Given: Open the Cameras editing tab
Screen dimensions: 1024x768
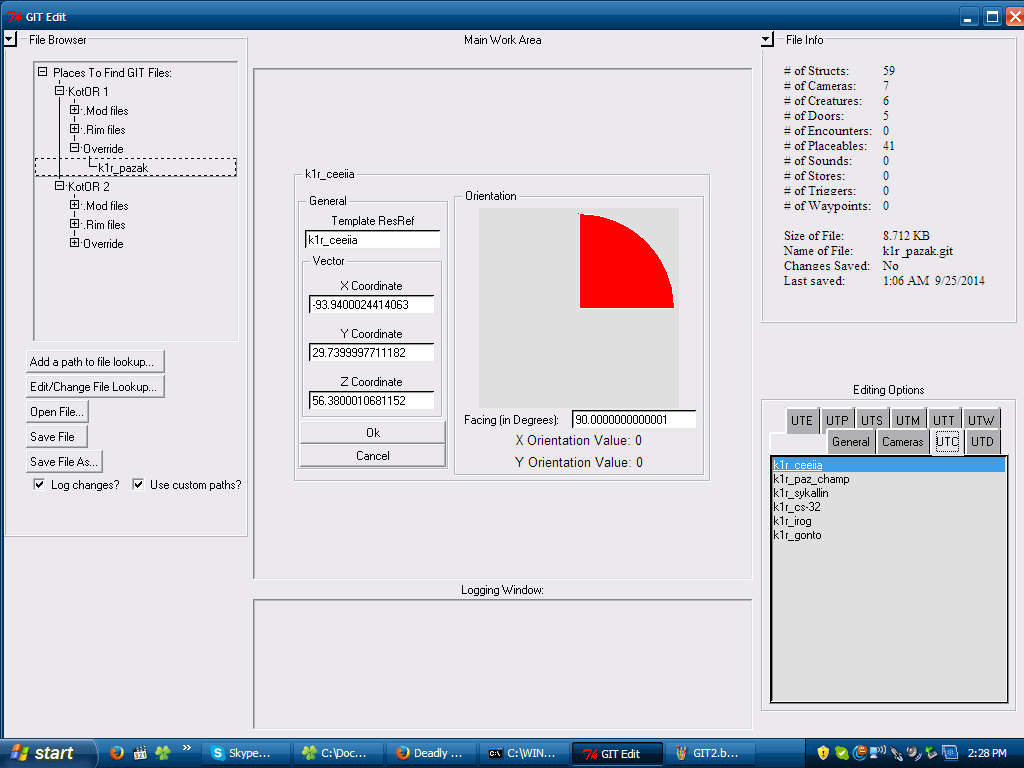Looking at the screenshot, I should point(903,442).
